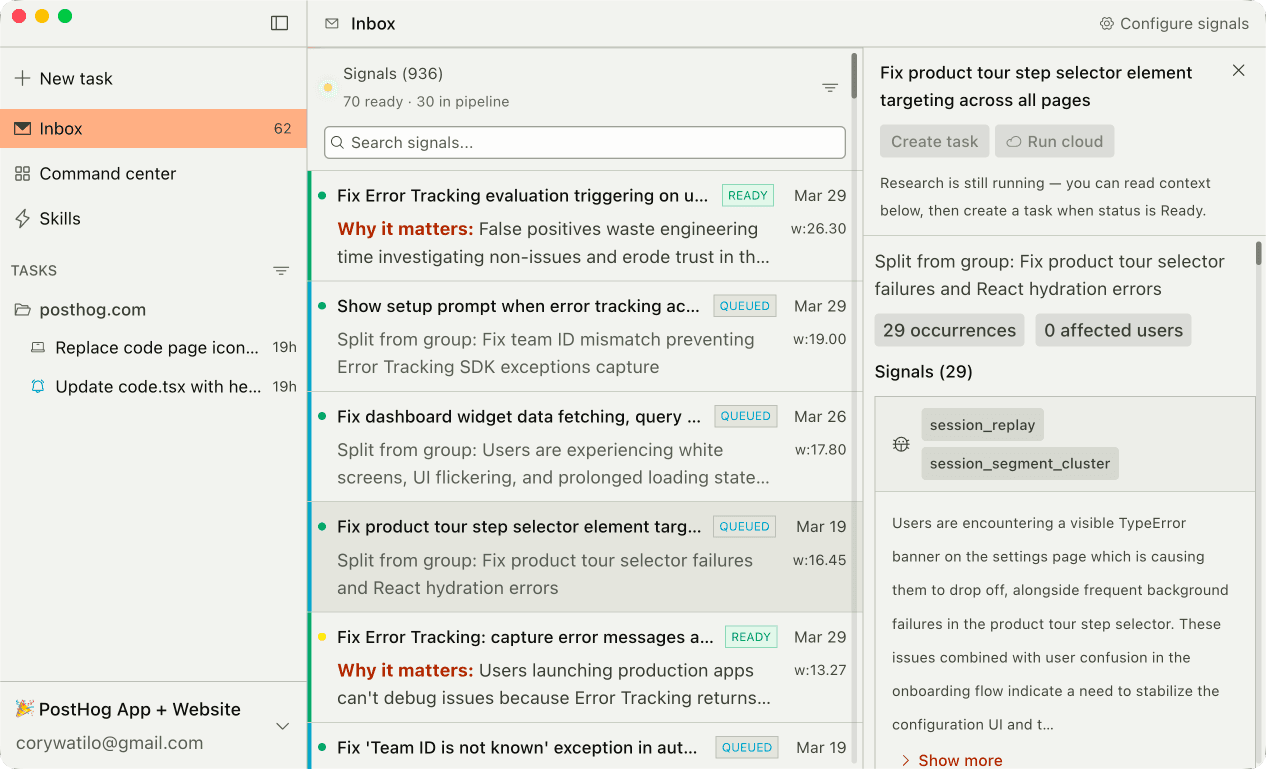This screenshot has width=1266, height=769.
Task: Close the signal detail panel
Action: [x=1238, y=71]
